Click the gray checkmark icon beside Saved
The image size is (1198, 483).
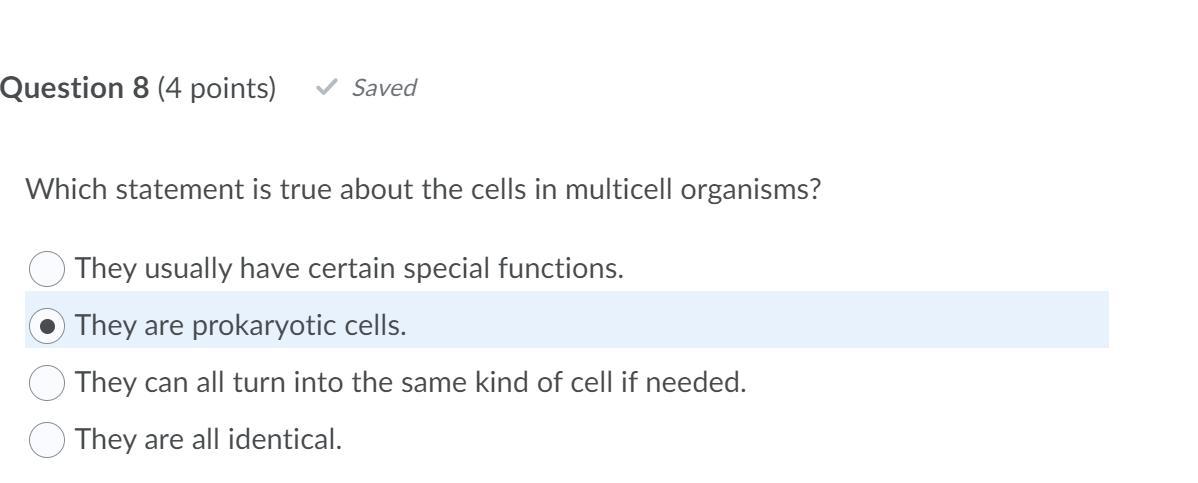pos(325,88)
